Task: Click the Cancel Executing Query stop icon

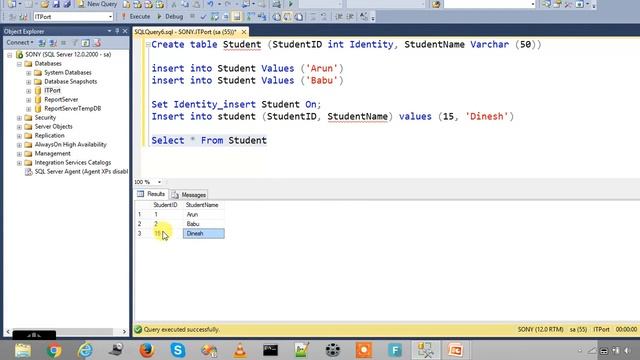Action: click(x=192, y=17)
